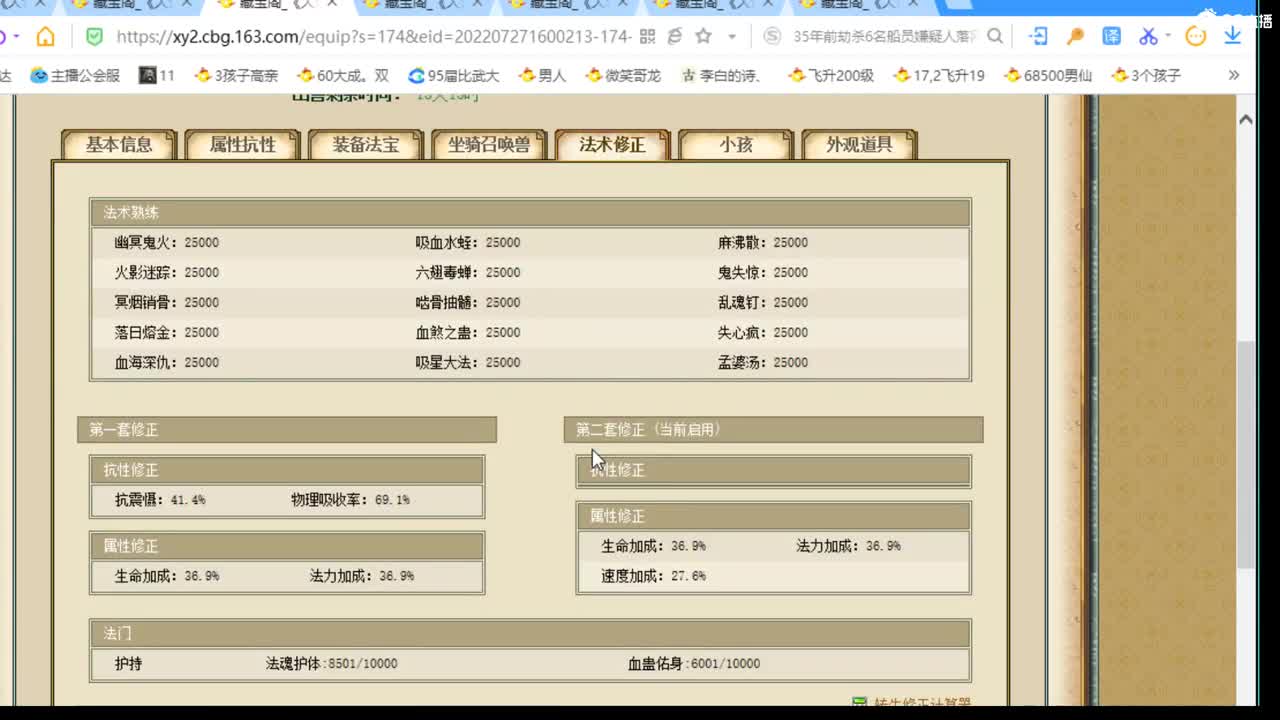Screen dimensions: 1280x720
Task: Click the 法魂护体:8501/10000 value
Action: (331, 664)
